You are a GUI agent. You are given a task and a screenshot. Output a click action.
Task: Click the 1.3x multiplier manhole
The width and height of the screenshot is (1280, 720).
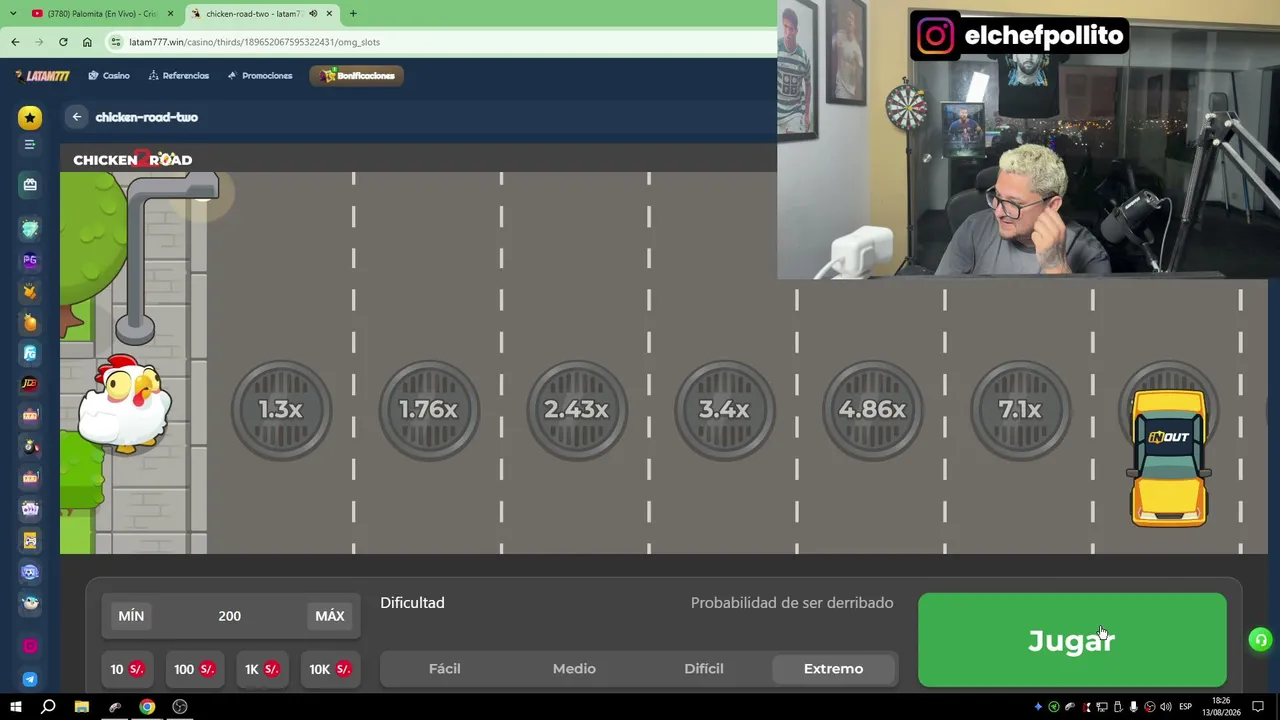[281, 410]
